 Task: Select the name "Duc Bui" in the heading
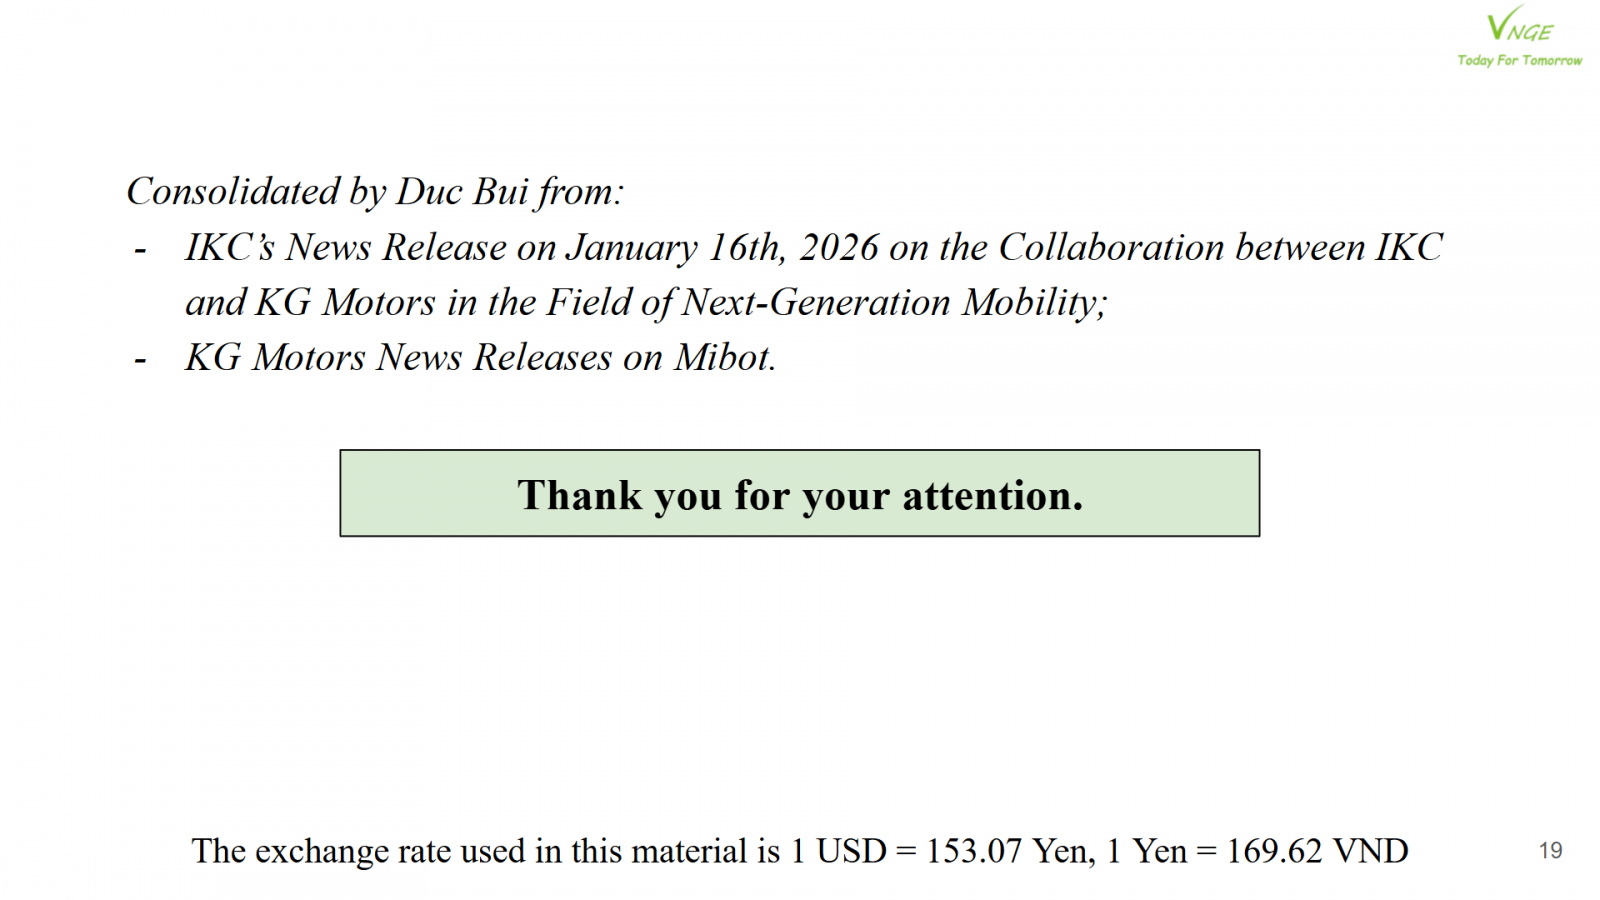pos(463,192)
